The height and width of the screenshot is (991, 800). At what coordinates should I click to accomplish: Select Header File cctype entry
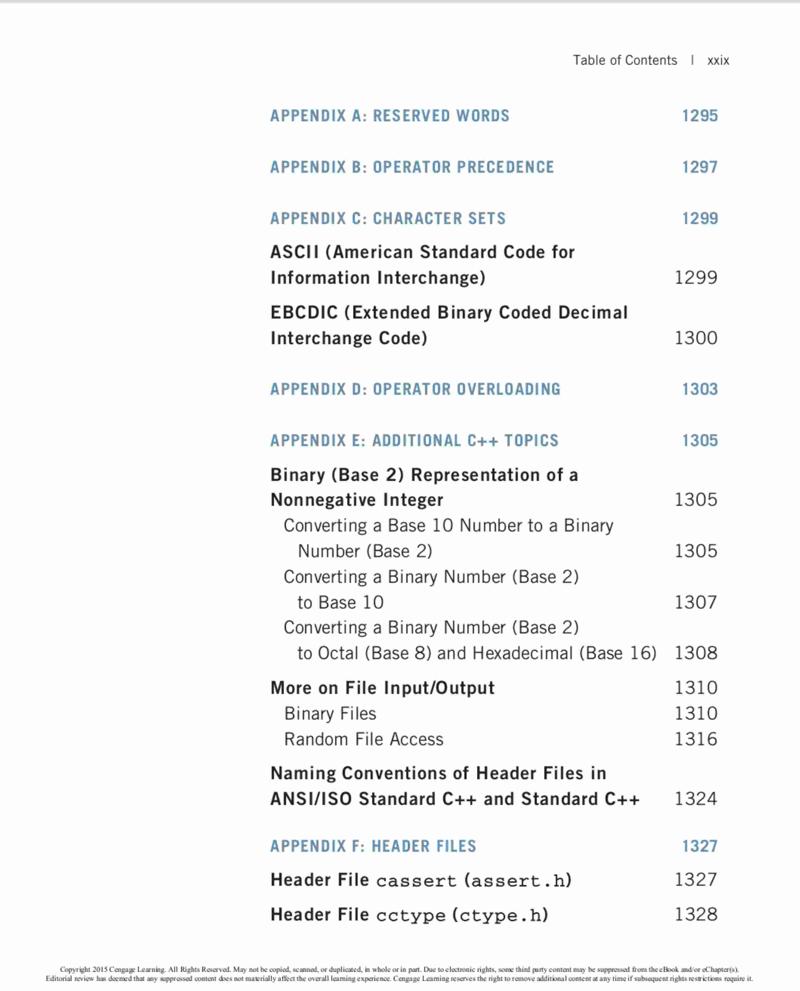(409, 915)
